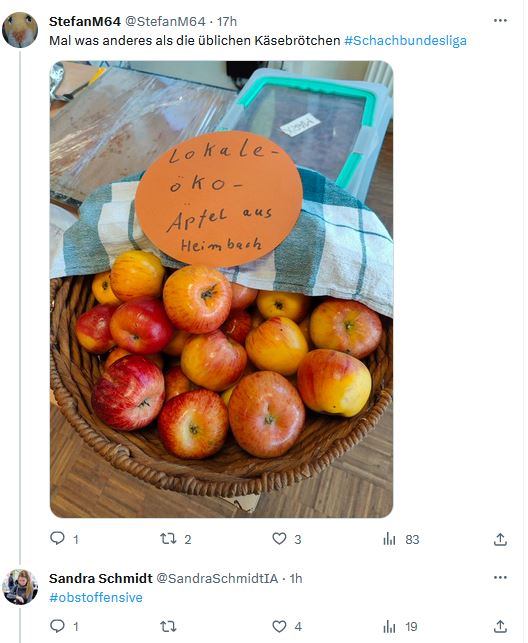
Task: Open the #Schachbundesliga hashtag
Action: (405, 41)
